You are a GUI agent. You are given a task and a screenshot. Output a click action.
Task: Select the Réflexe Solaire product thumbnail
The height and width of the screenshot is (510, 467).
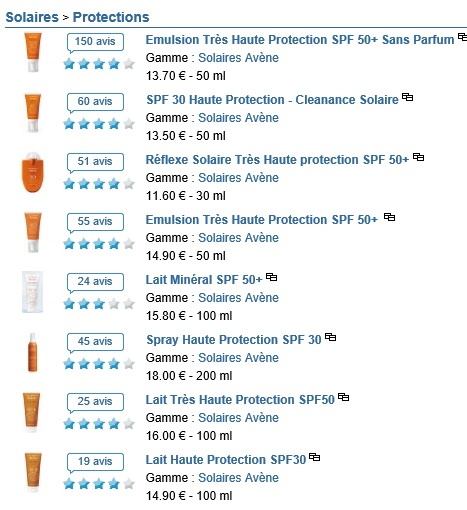[32, 172]
